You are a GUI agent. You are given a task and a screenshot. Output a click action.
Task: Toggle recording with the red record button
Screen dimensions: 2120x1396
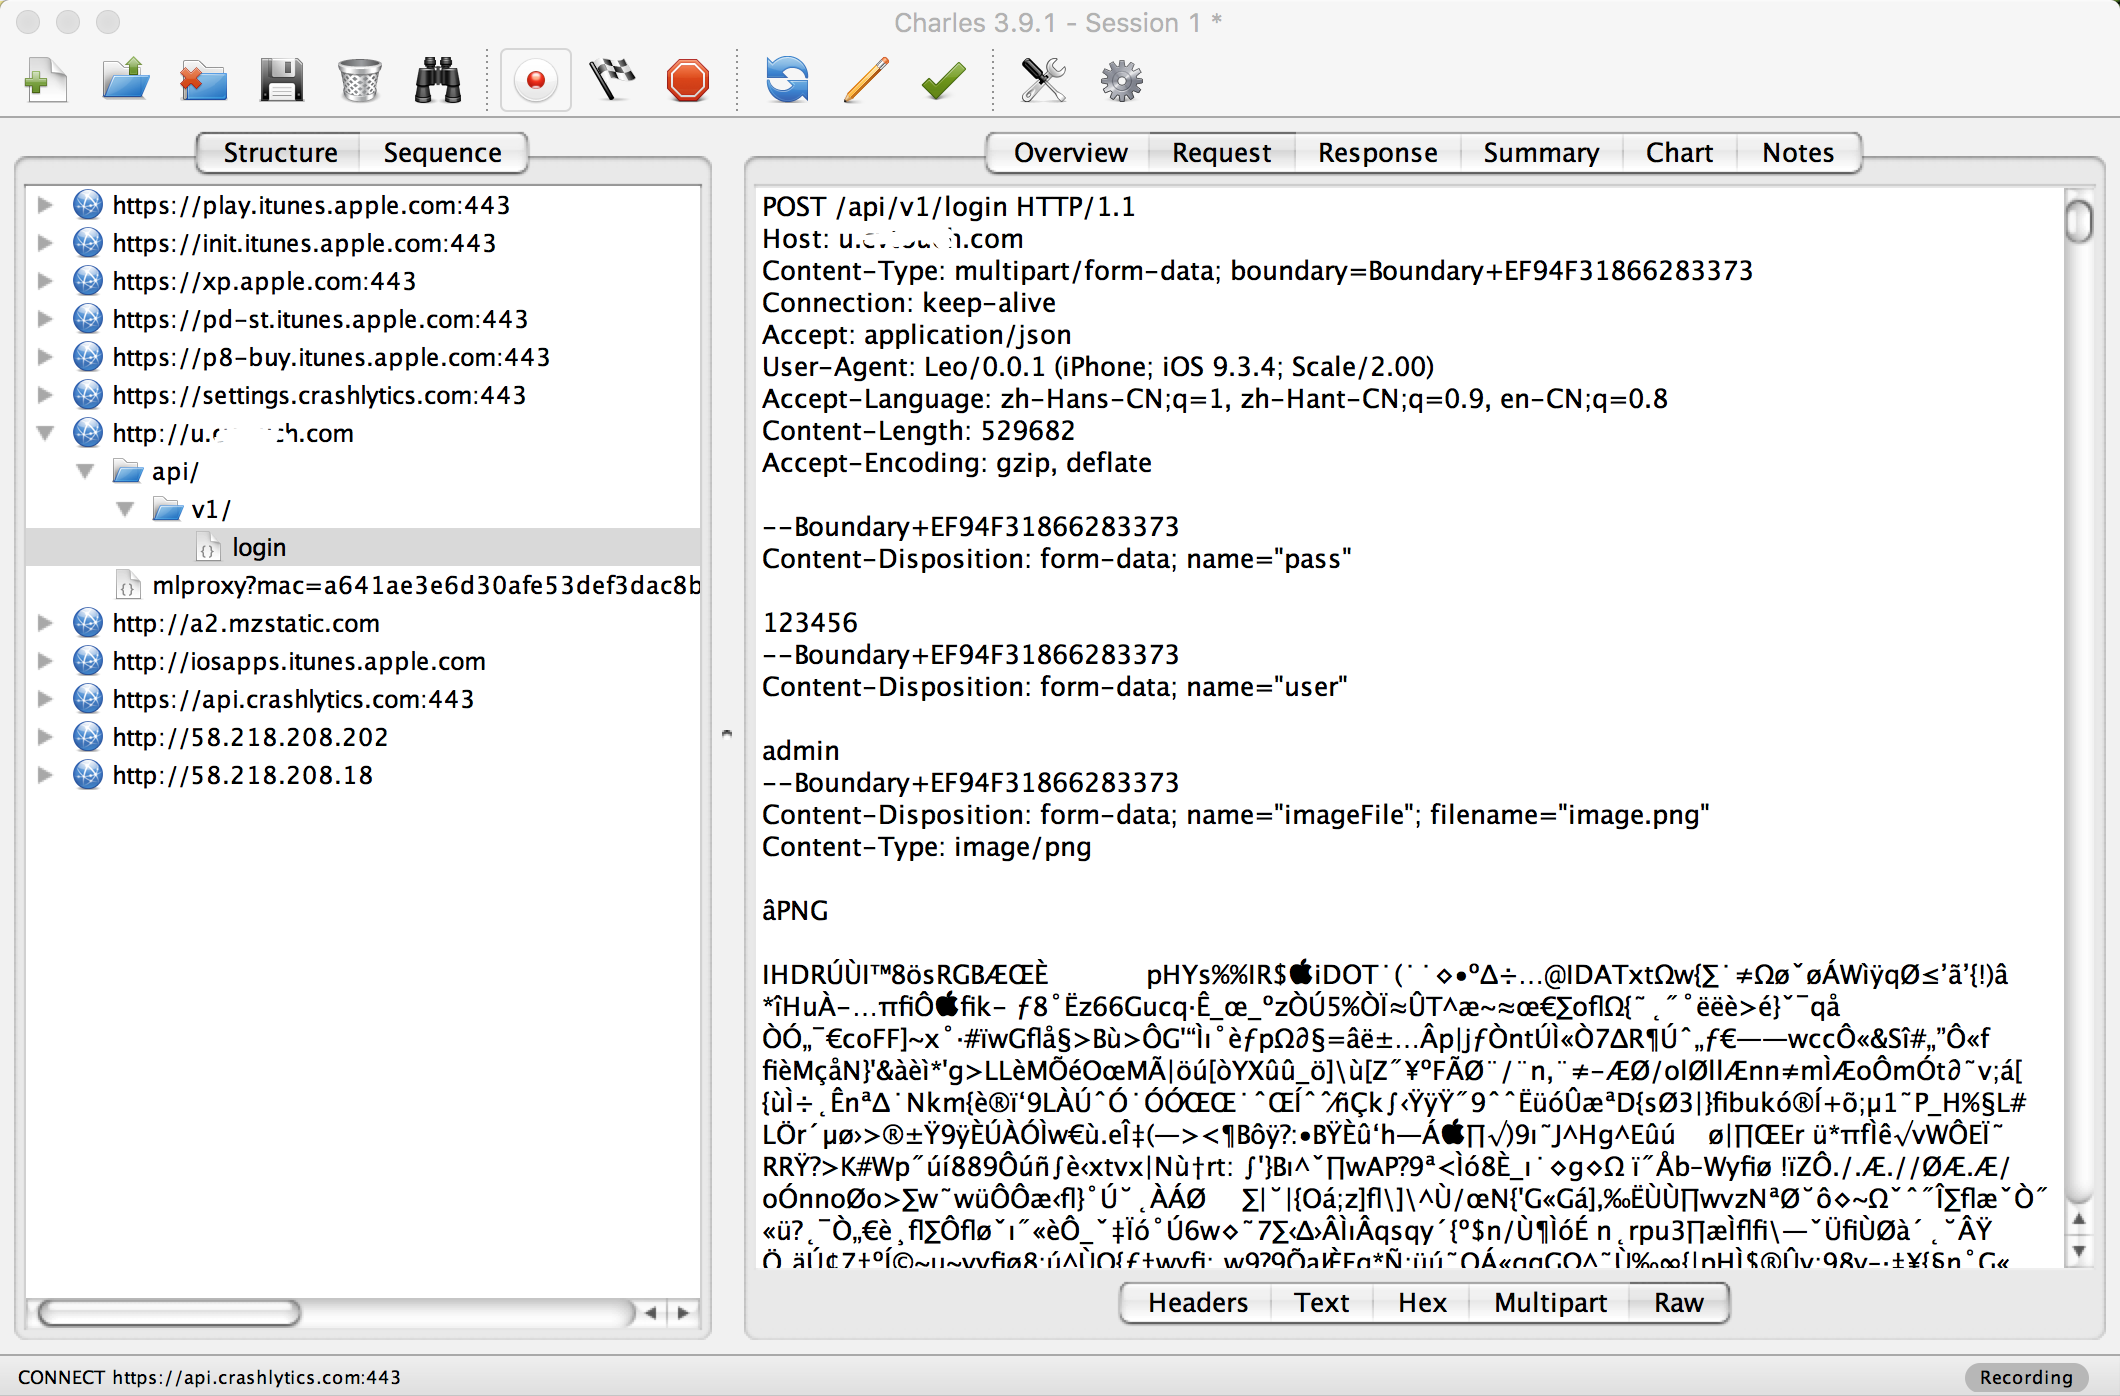(x=536, y=80)
